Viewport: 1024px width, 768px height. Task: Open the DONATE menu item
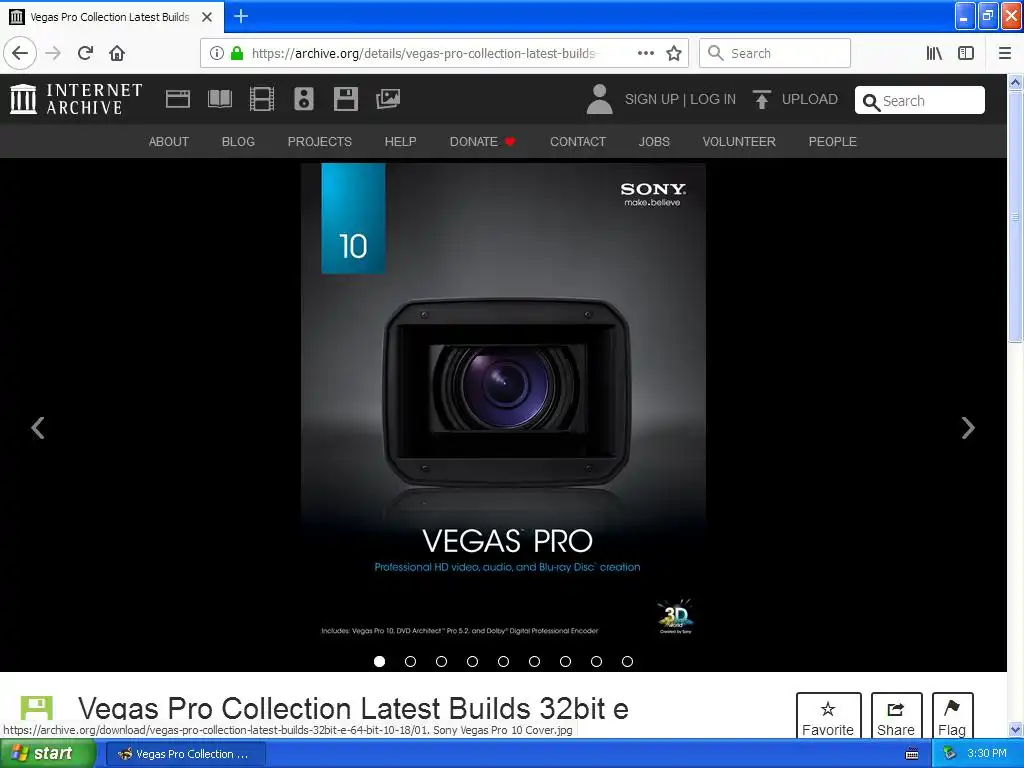click(483, 142)
